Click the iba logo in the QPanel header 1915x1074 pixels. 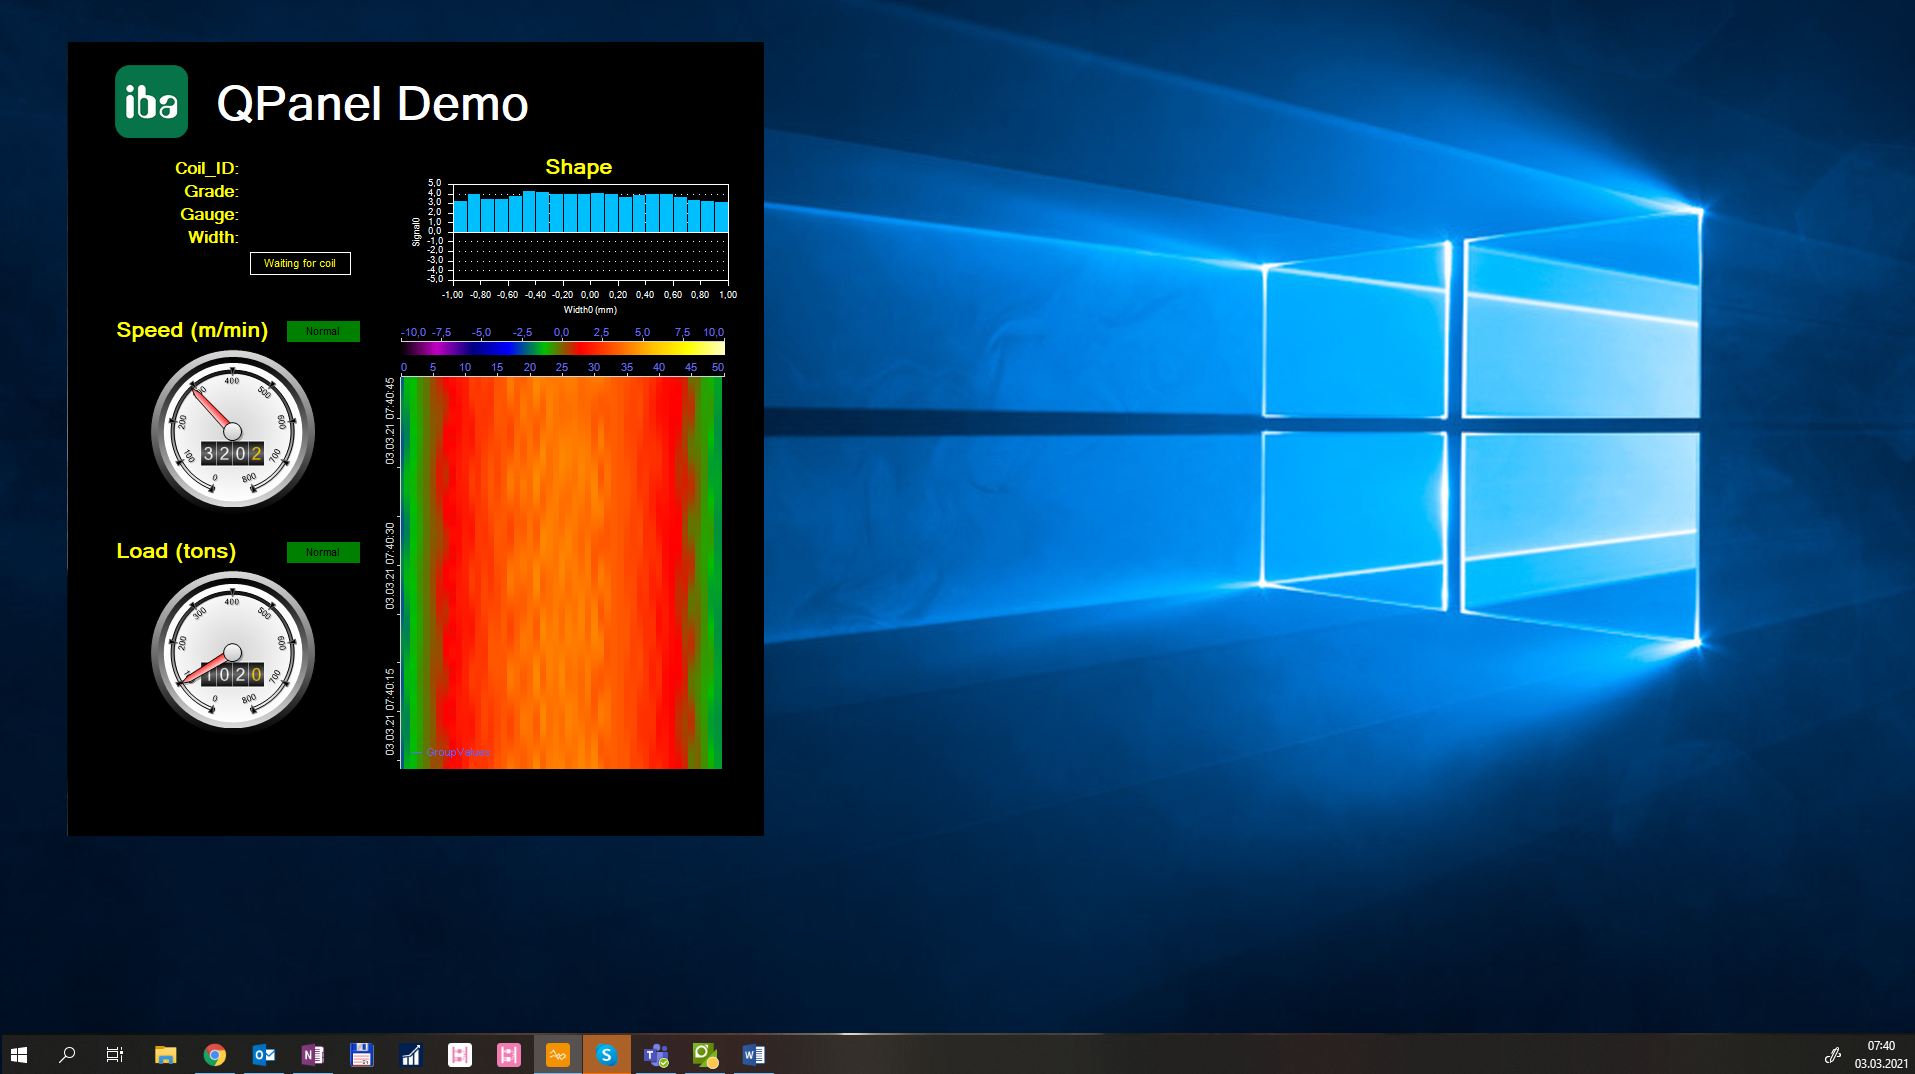point(151,102)
